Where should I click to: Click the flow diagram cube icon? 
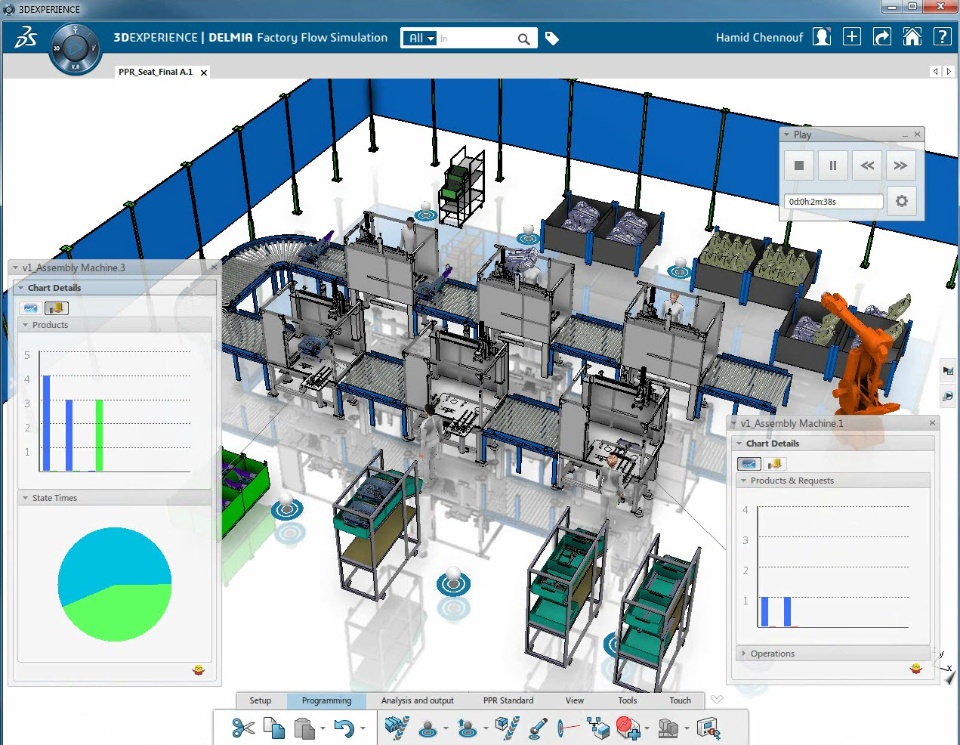coord(598,728)
